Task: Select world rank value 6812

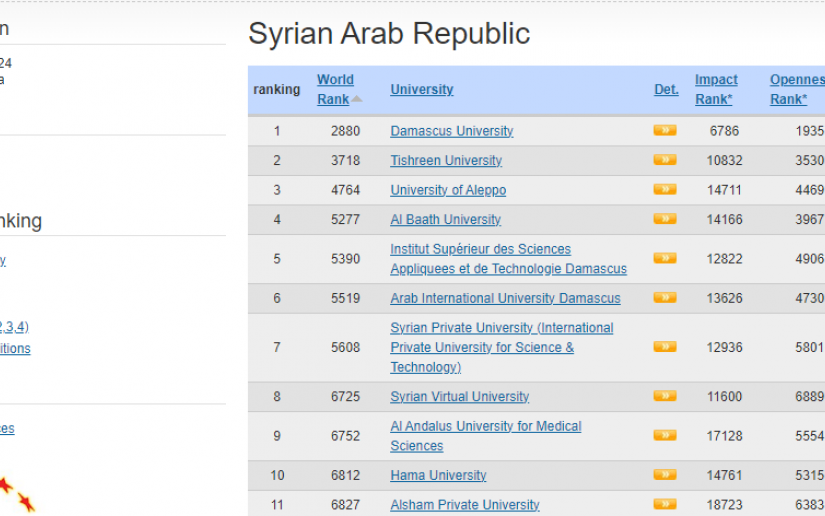Action: point(345,475)
